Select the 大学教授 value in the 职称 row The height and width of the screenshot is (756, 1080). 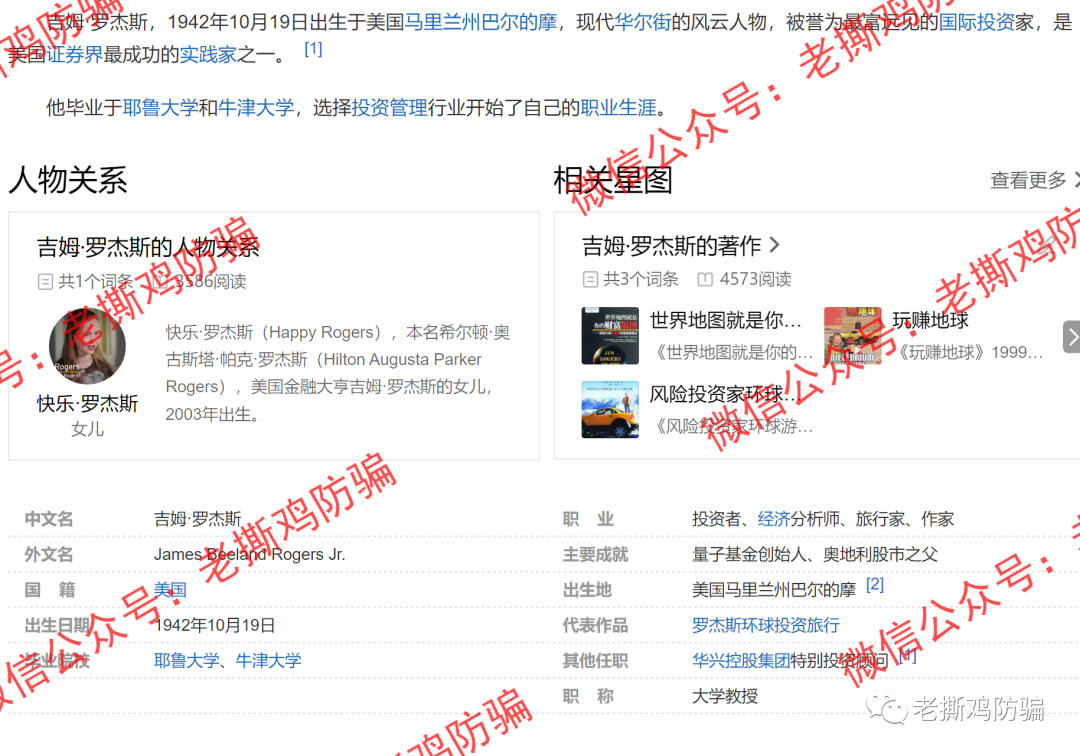point(725,697)
